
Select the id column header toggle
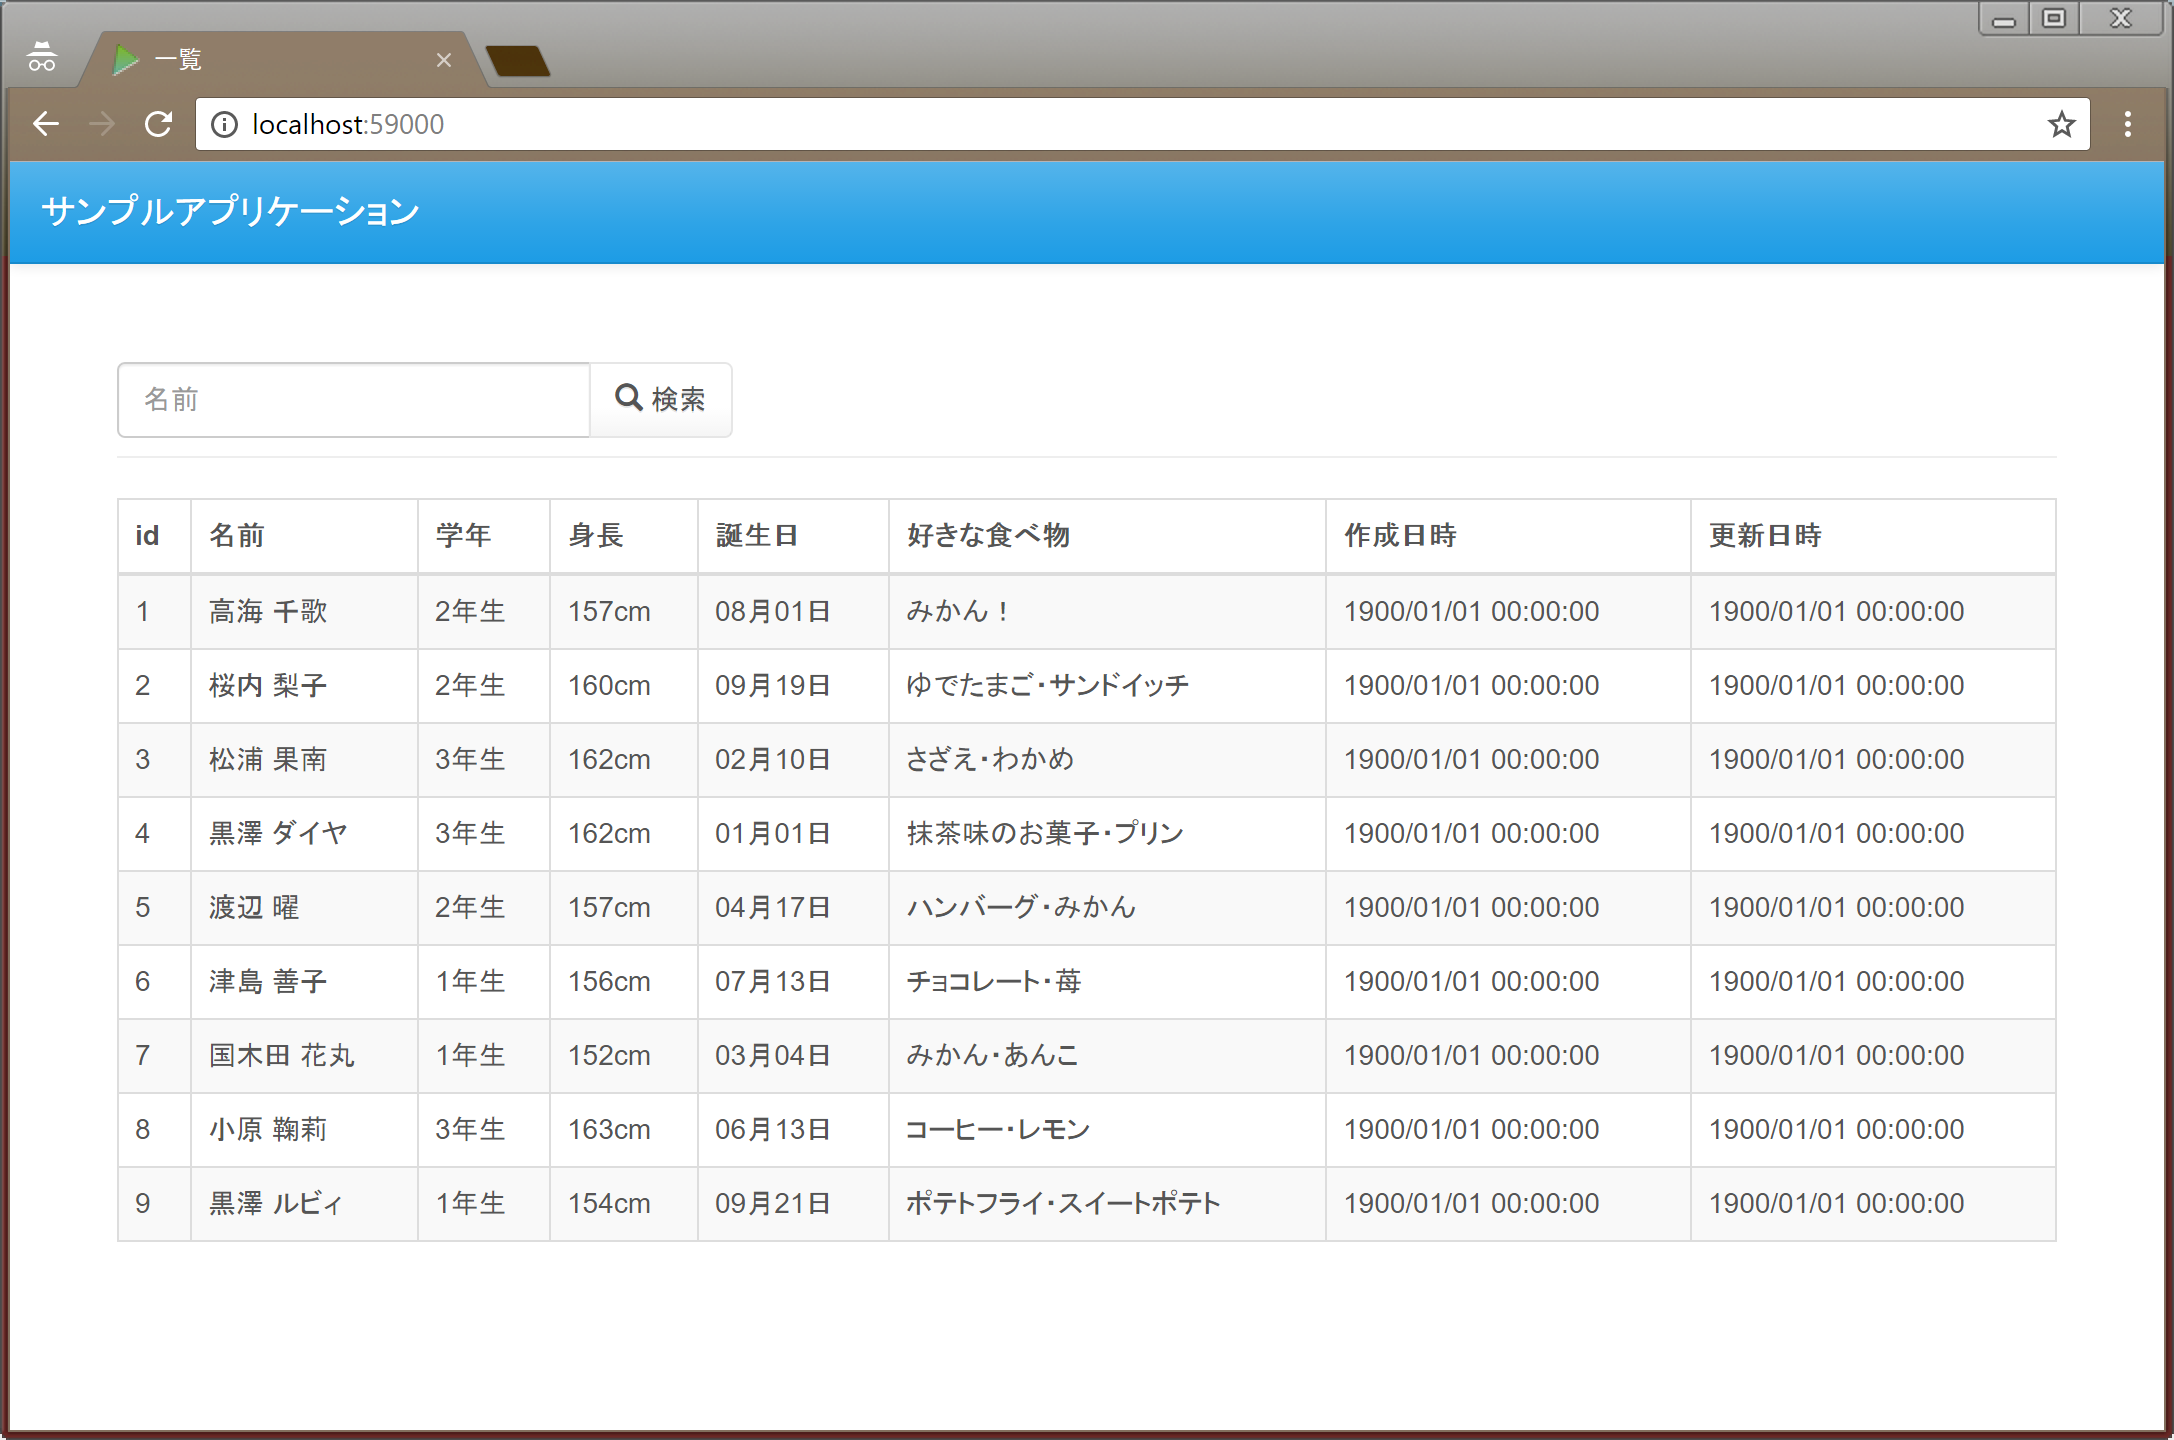[x=147, y=536]
